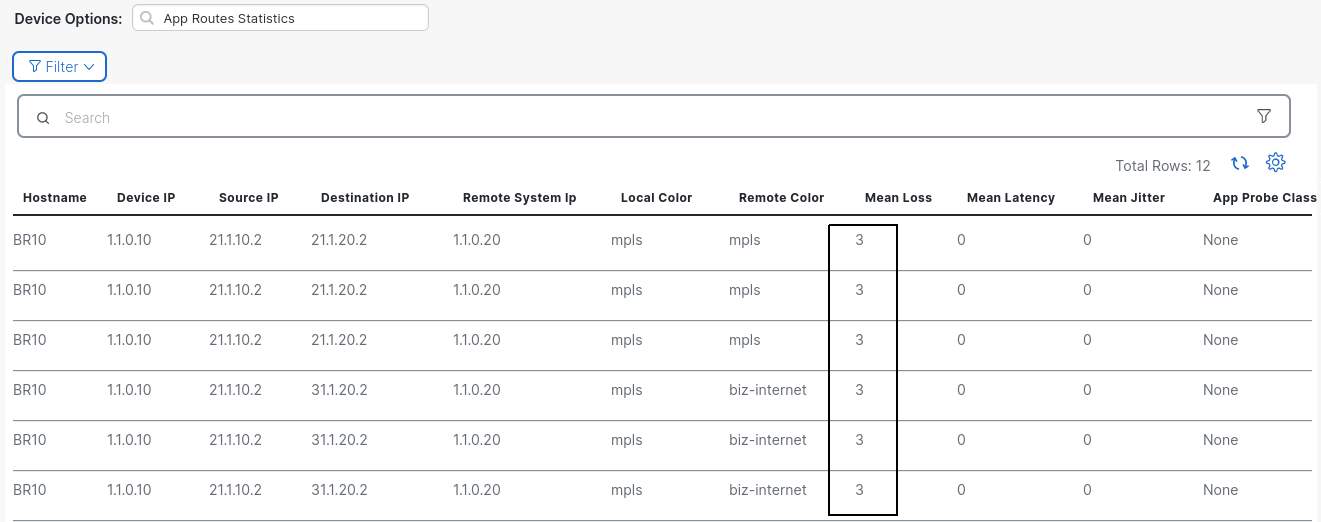1321x522 pixels.
Task: Click the Mean Jitter column header
Action: click(1128, 198)
